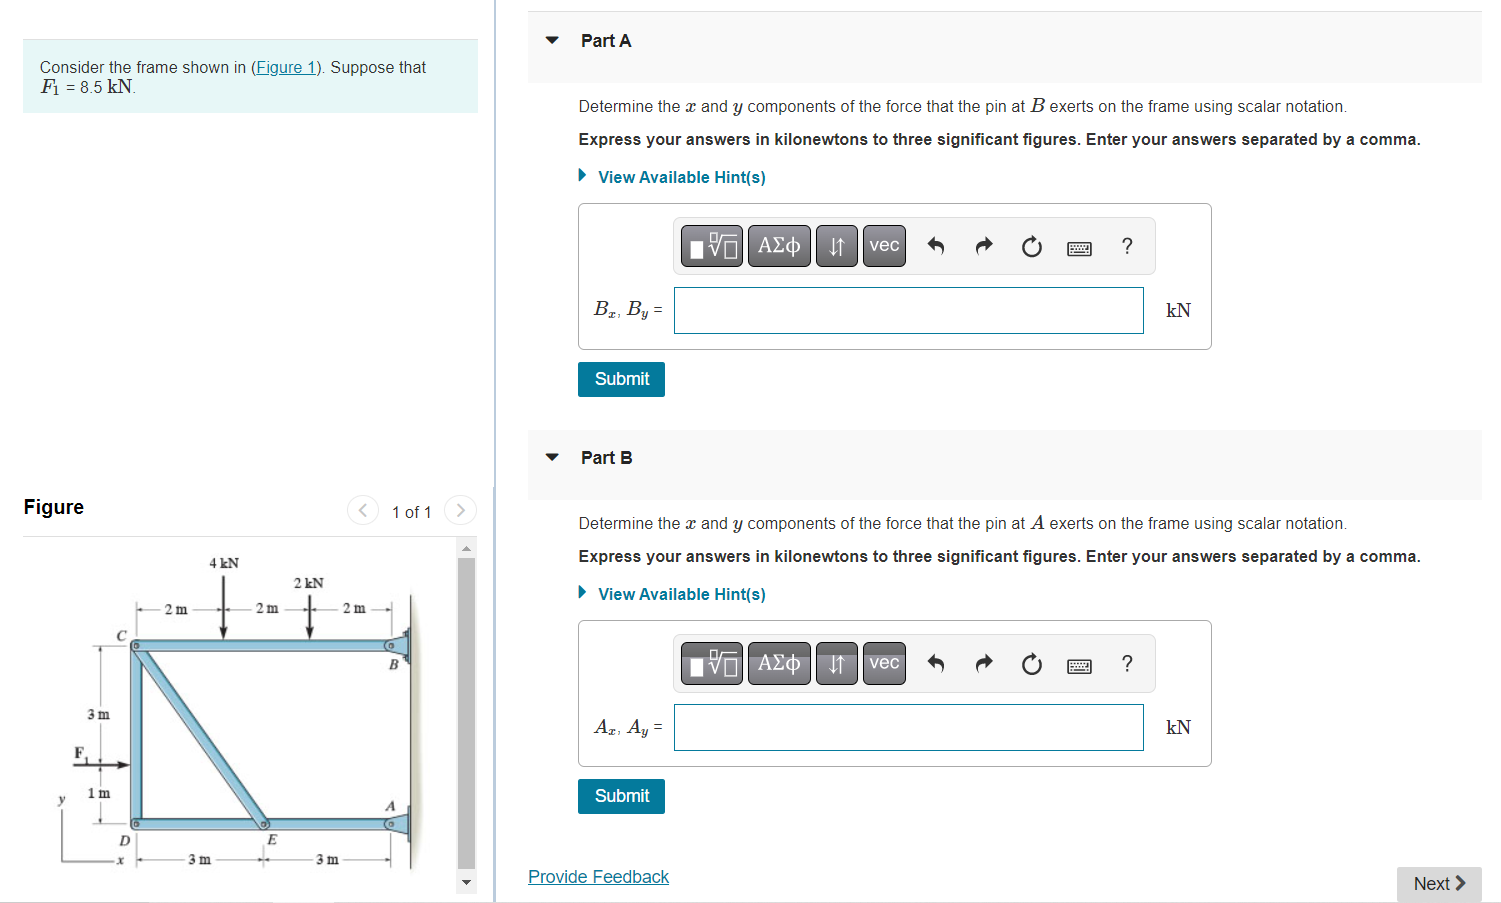Go to previous figure arrow
Image resolution: width=1501 pixels, height=903 pixels.
click(x=363, y=510)
